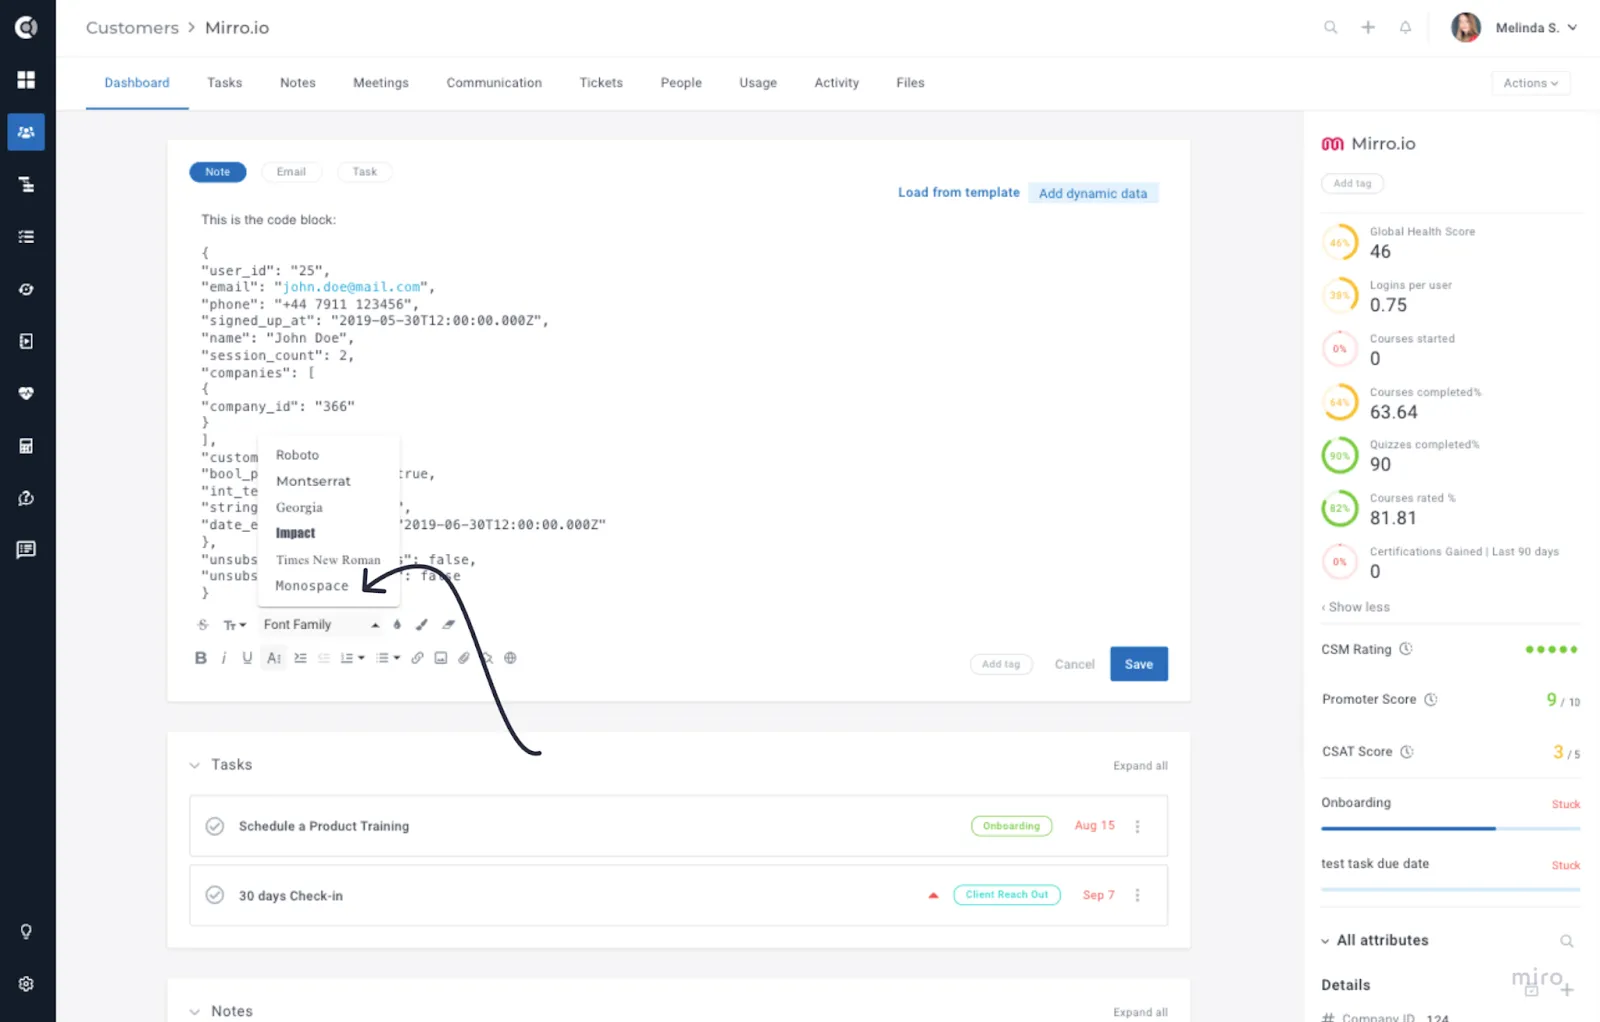Click Add dynamic data button
The height and width of the screenshot is (1022, 1600).
[x=1093, y=193]
